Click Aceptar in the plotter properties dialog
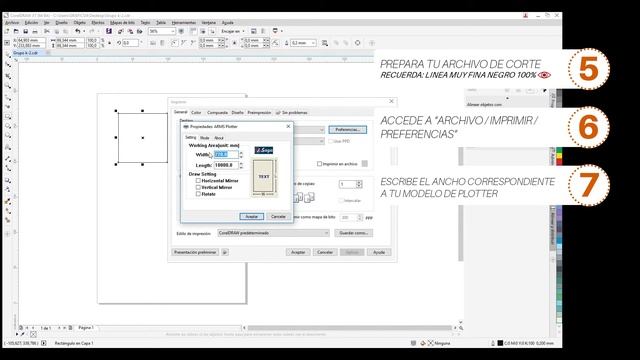The height and width of the screenshot is (360, 640). pos(251,216)
